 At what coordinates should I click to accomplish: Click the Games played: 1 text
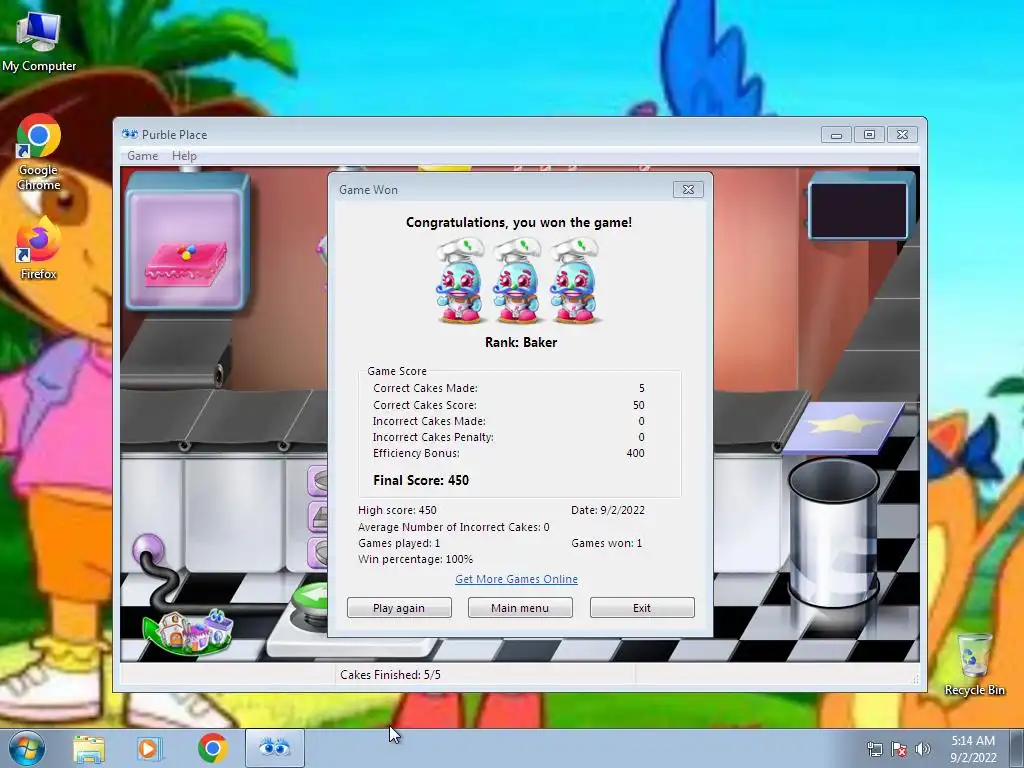tap(399, 543)
